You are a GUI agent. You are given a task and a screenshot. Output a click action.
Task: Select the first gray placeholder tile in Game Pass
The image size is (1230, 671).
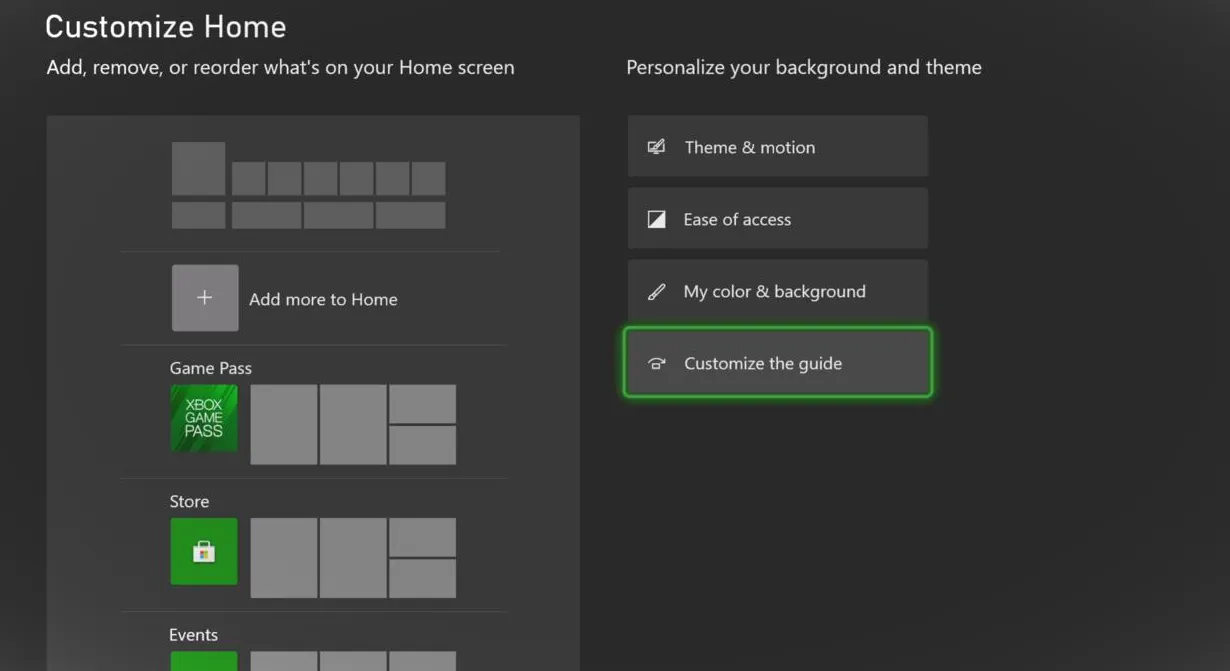point(284,425)
